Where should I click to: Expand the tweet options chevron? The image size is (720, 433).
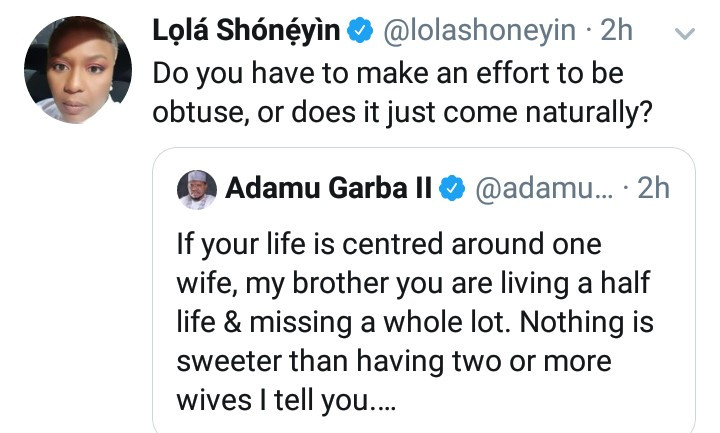685,33
